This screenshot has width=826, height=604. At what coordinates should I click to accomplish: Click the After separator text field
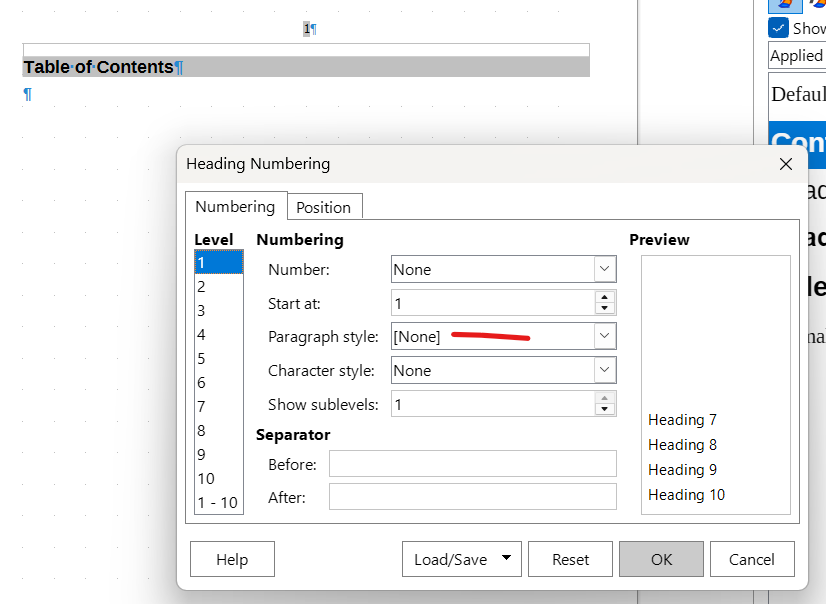(472, 497)
